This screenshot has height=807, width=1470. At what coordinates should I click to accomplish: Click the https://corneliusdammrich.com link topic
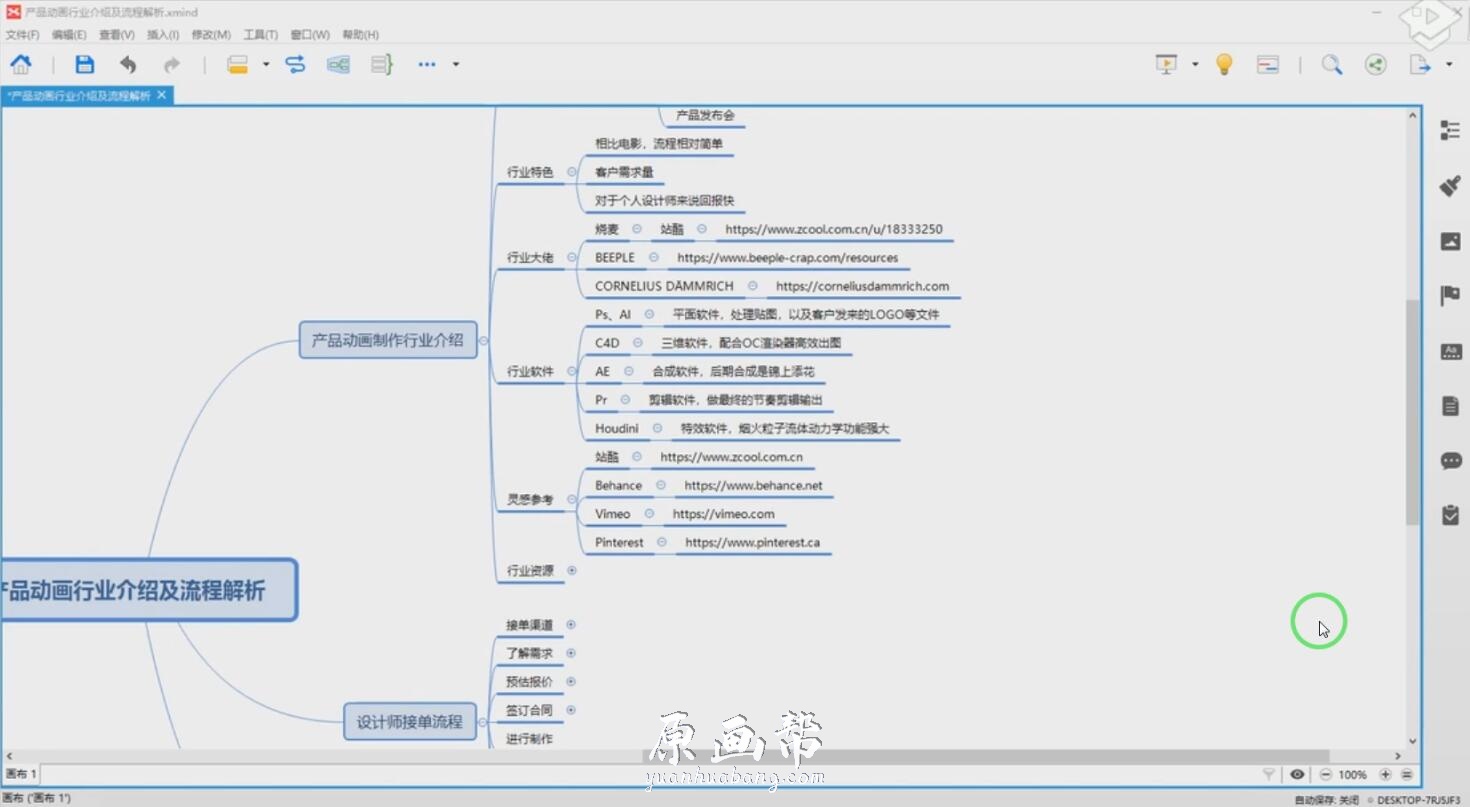point(862,286)
